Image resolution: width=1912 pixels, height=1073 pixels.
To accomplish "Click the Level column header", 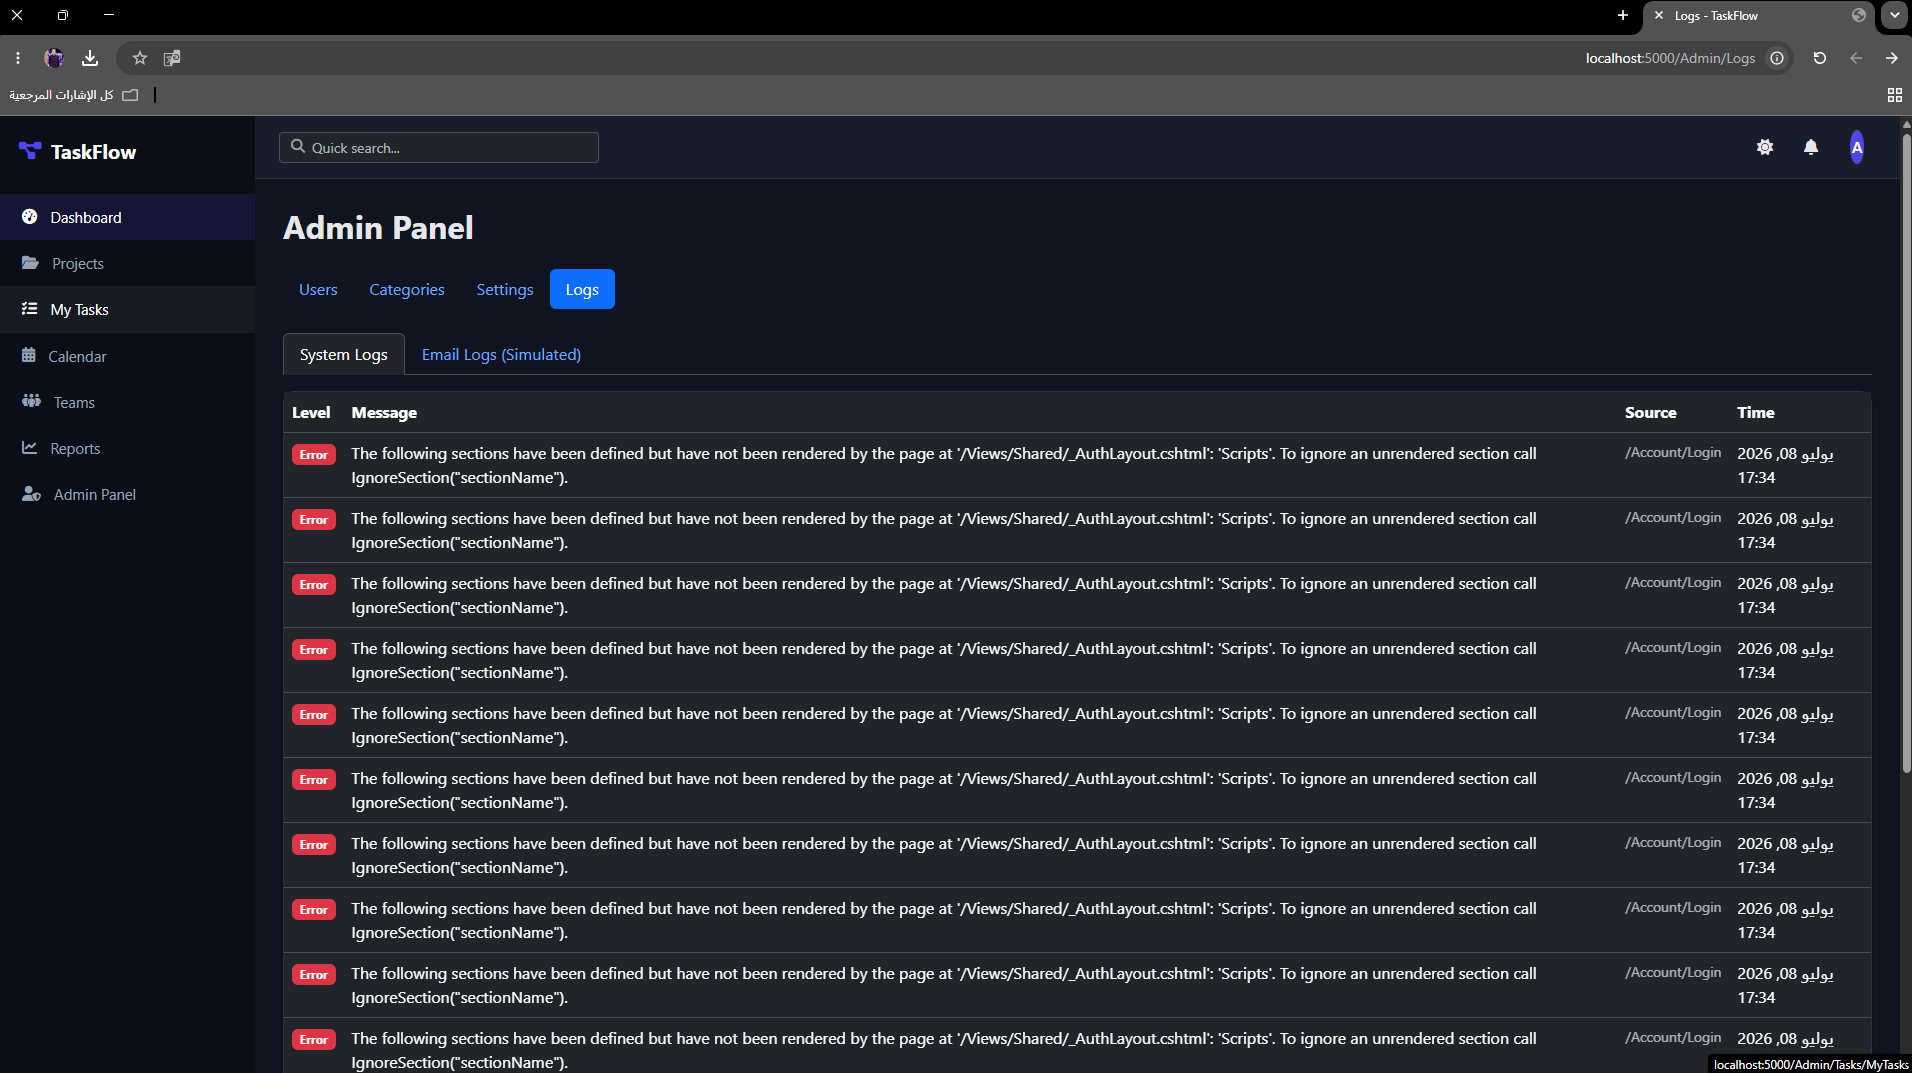I will coord(311,412).
